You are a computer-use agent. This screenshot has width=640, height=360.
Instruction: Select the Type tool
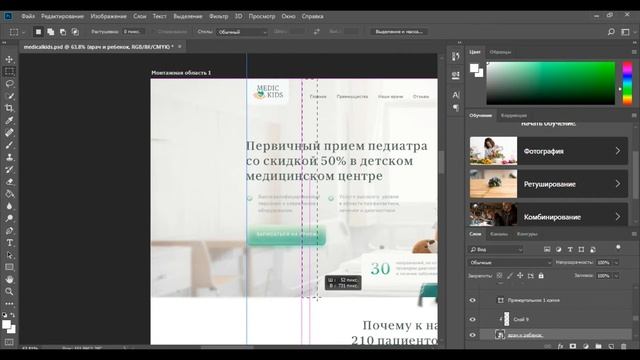(9, 243)
